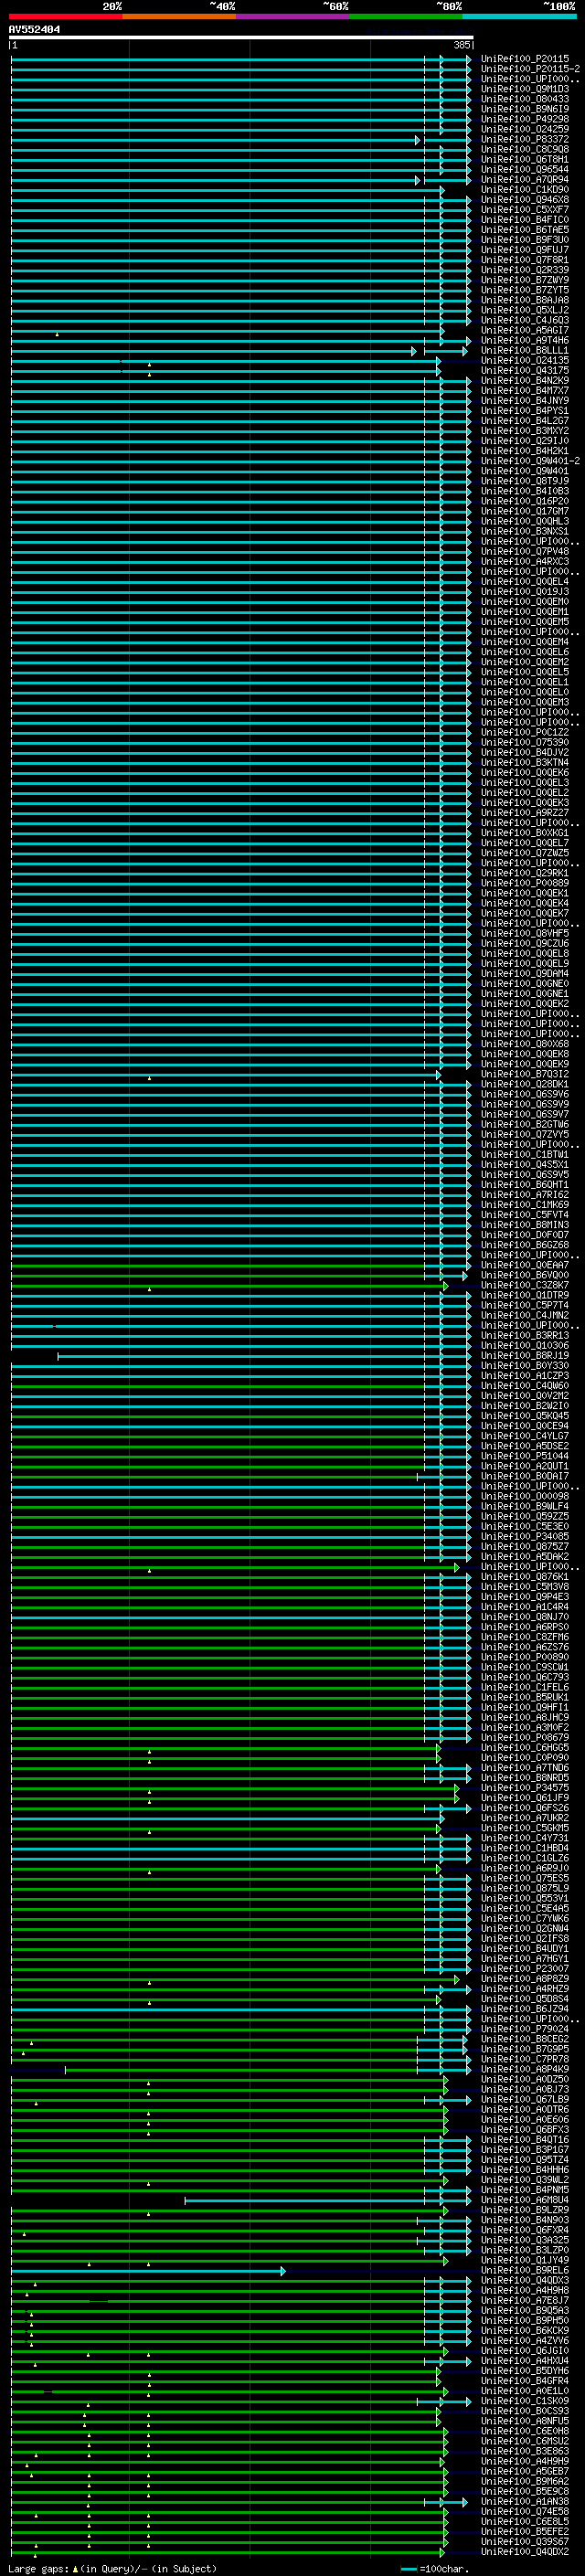Viewport: 585px width, 2576px height.
Task: Select the UniRef100_Q17GM7 entry
Action: point(525,511)
